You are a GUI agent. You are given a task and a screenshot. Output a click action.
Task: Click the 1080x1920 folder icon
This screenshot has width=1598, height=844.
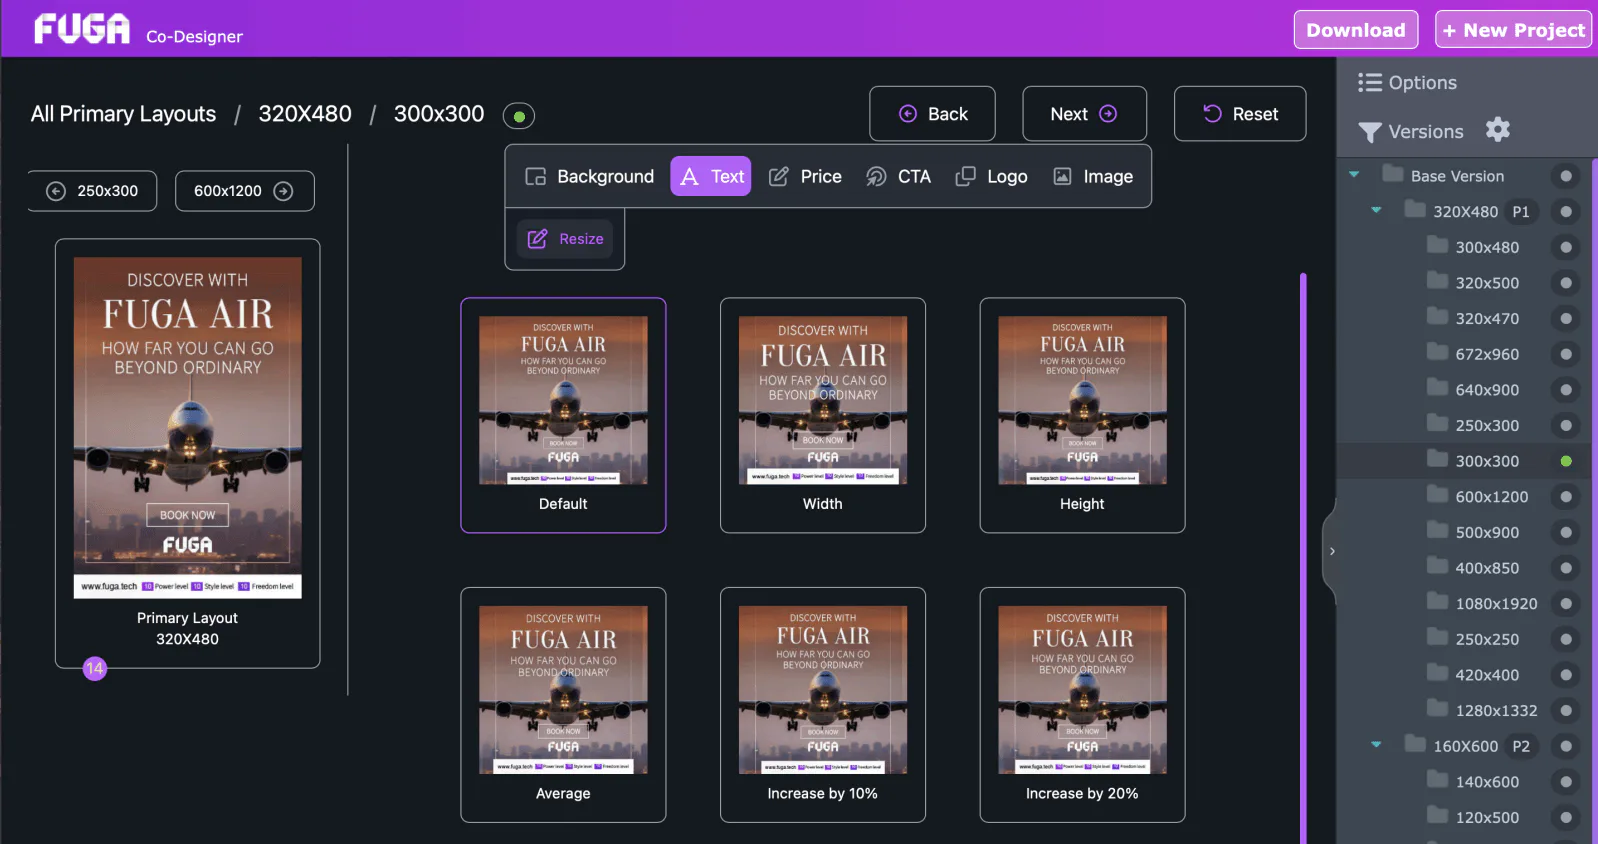(1437, 602)
